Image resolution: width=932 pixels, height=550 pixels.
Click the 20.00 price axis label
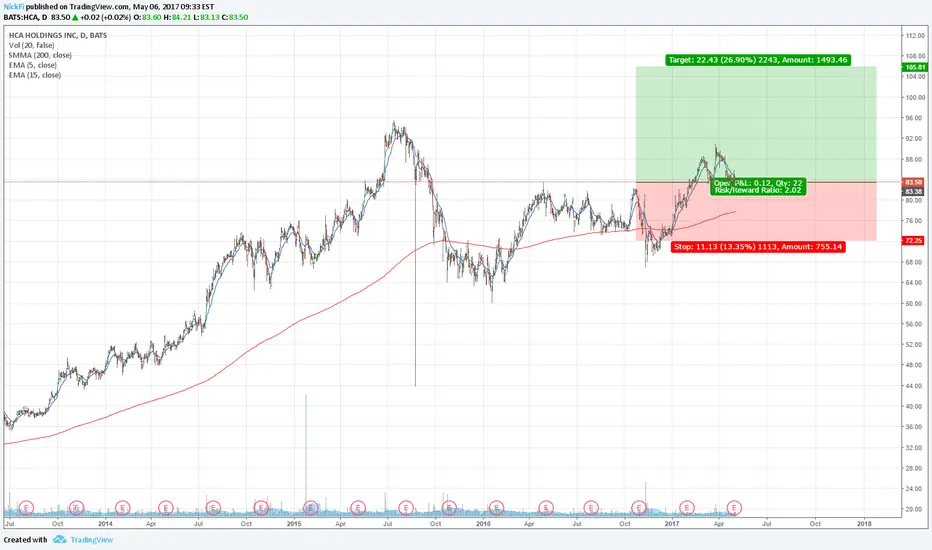click(x=914, y=510)
